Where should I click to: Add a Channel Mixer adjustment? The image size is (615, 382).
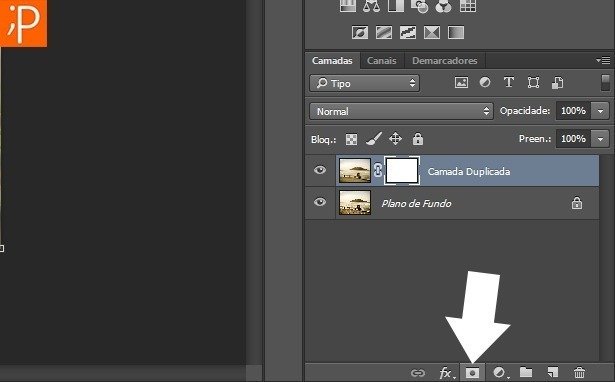444,6
